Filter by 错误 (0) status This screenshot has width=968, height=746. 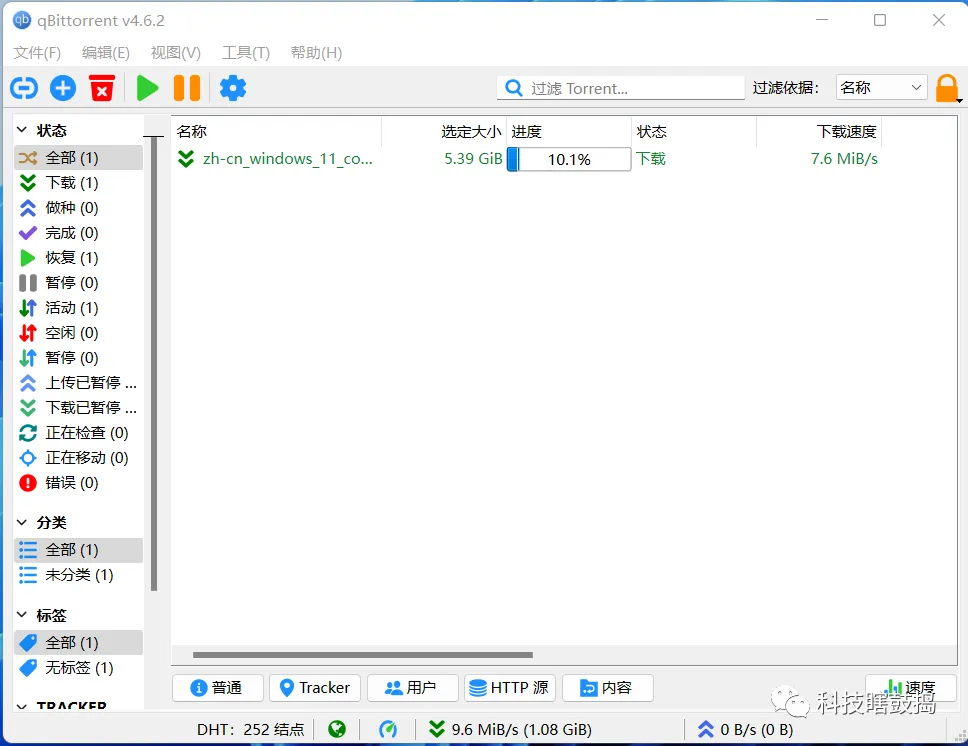click(78, 483)
